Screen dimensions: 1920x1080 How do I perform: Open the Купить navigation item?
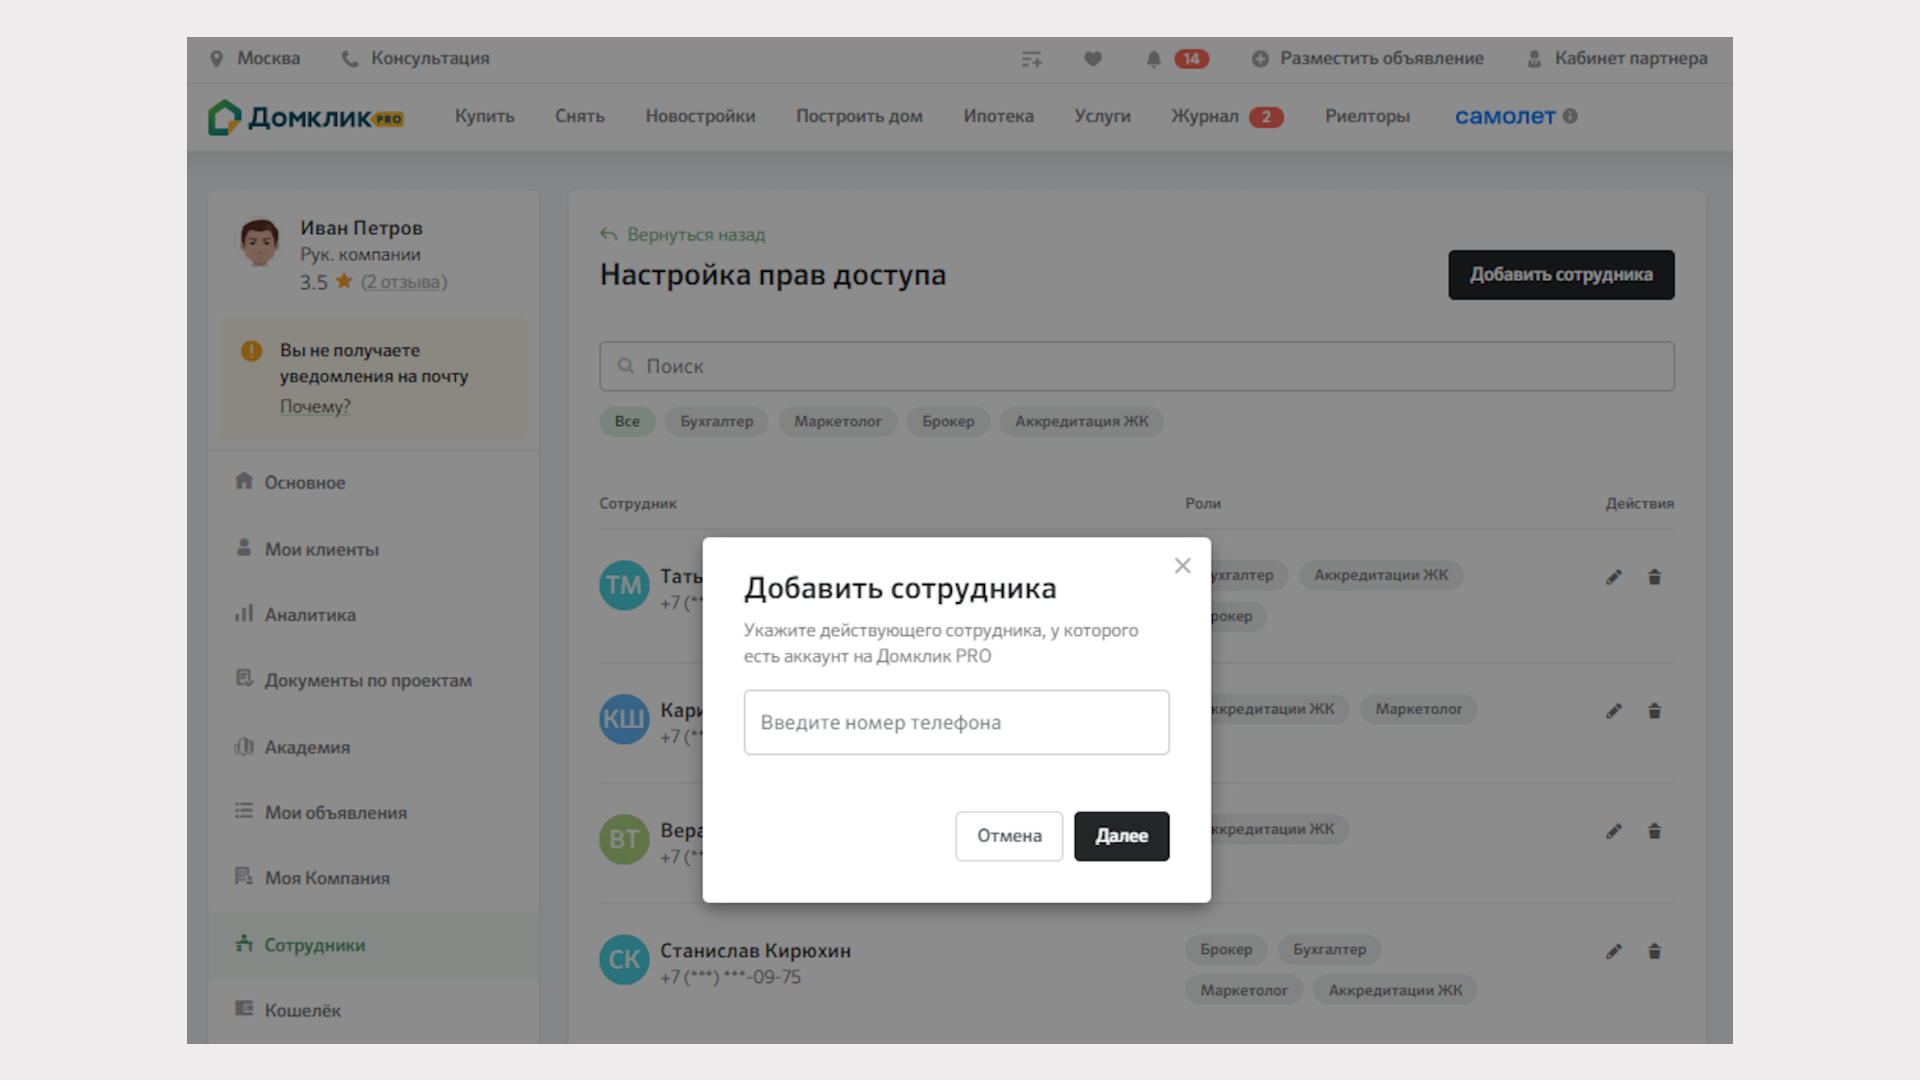click(x=485, y=117)
